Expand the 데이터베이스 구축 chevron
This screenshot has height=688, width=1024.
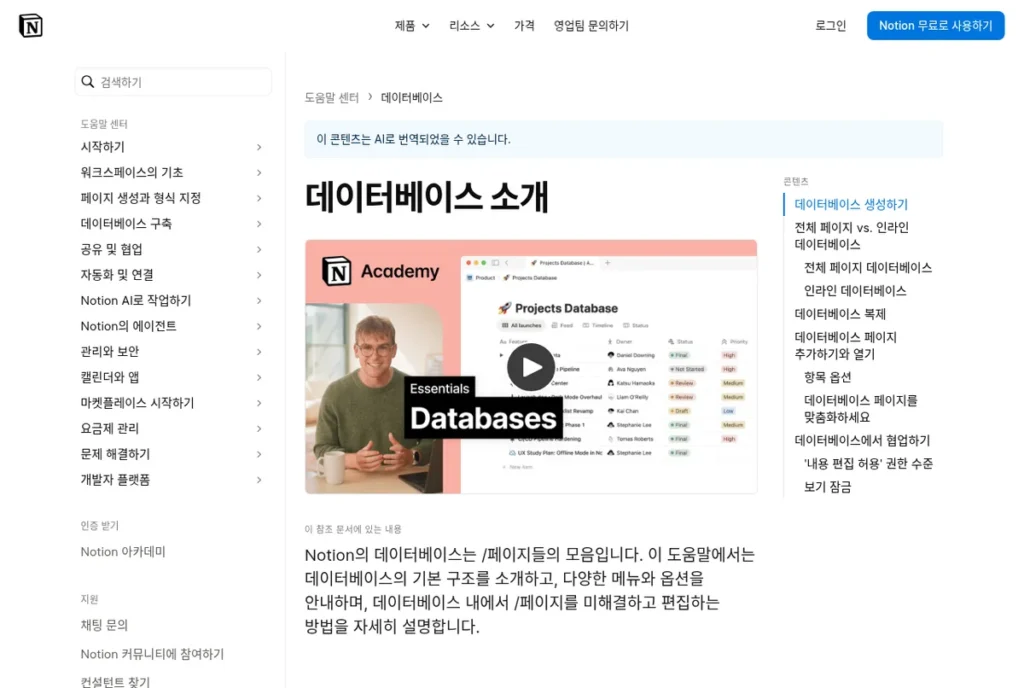click(x=259, y=224)
